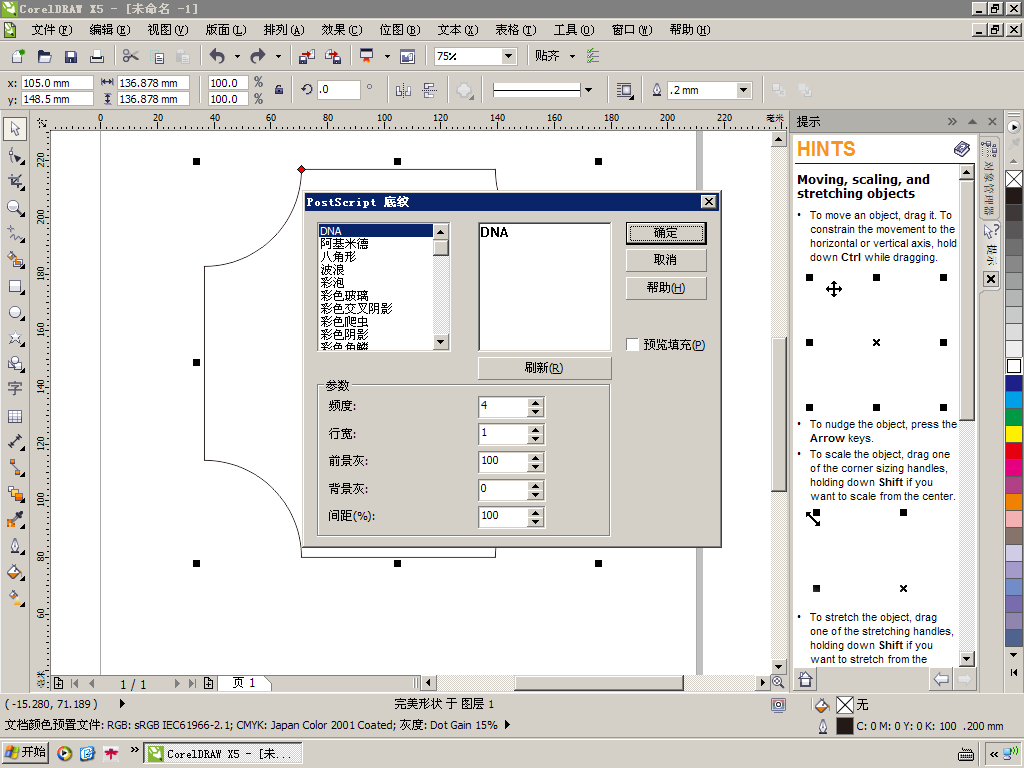Viewport: 1024px width, 768px height.
Task: Click the CorelDRAW X5 taskbar button
Action: [223, 753]
